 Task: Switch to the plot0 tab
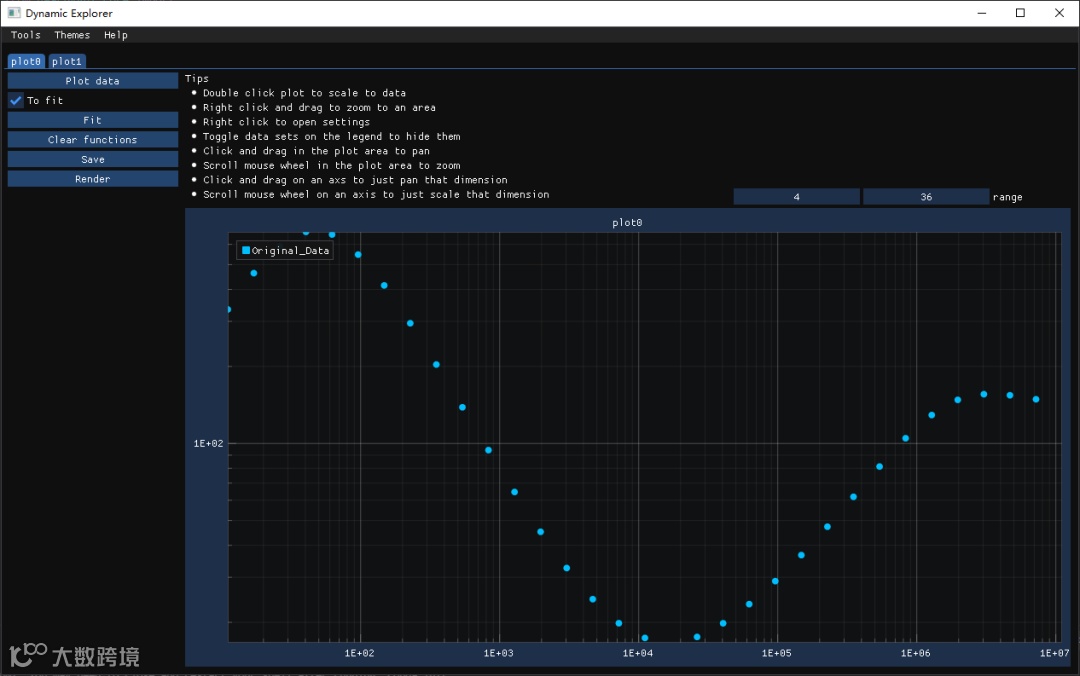(x=27, y=62)
